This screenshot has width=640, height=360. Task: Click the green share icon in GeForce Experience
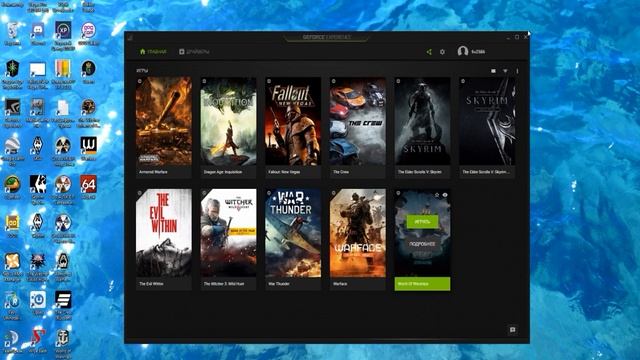429,52
